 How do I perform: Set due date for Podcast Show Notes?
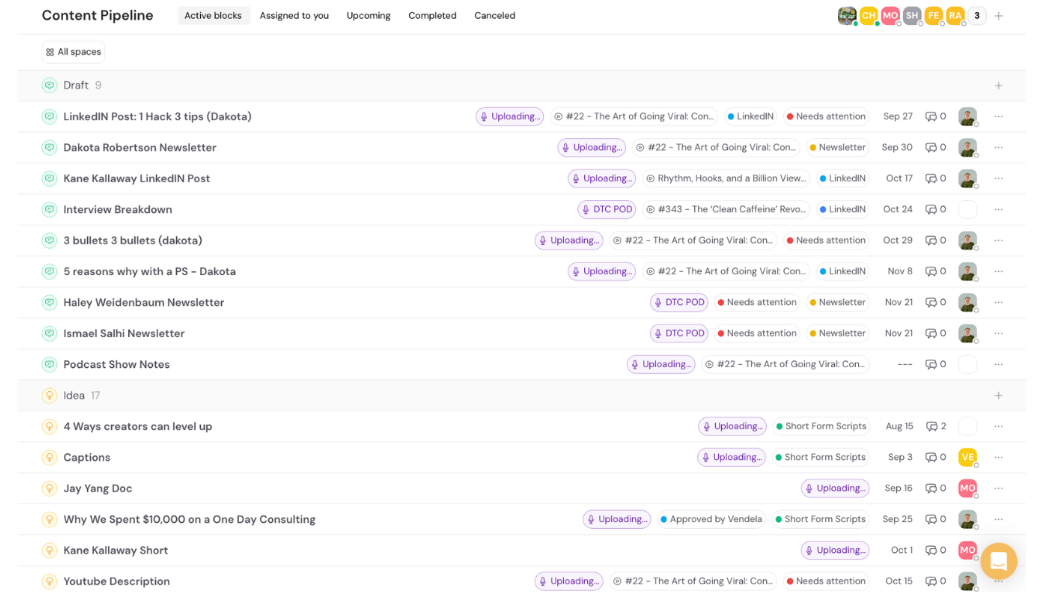(x=904, y=364)
